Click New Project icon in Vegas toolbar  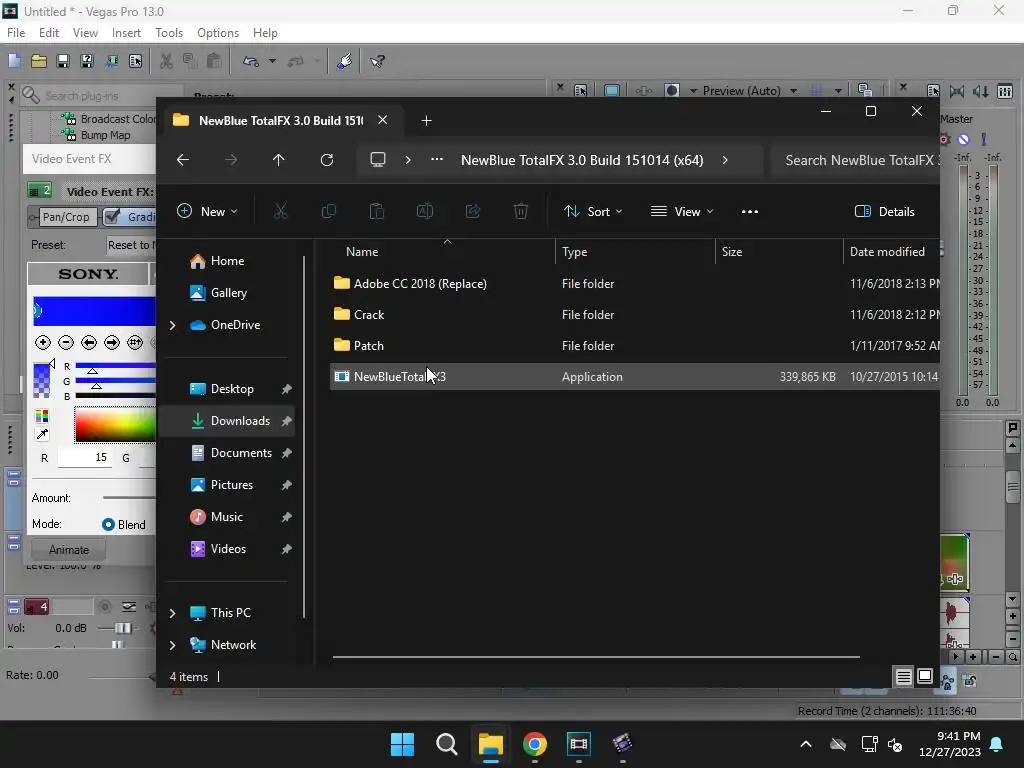click(x=14, y=61)
